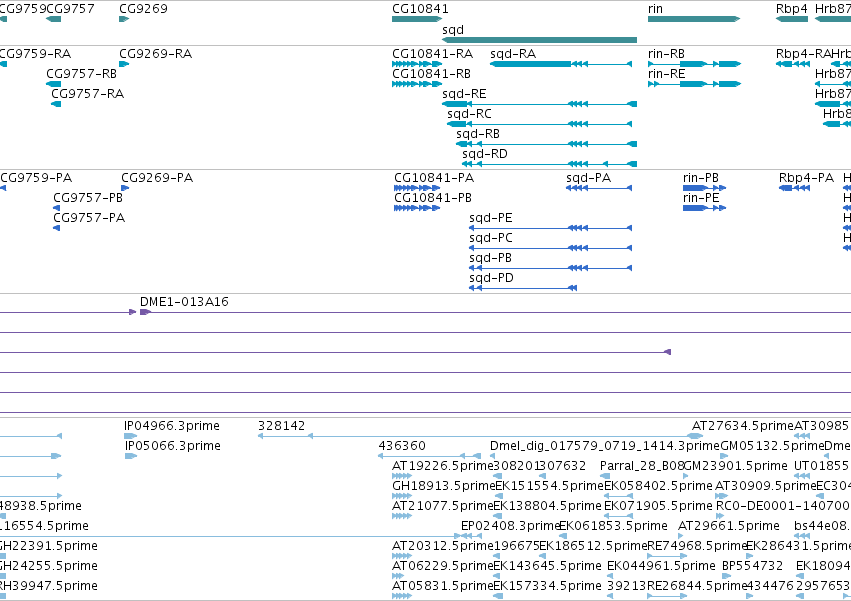Viewport: 851px width, 601px height.
Task: Click the sqd-PA protein label
Action: pyautogui.click(x=588, y=178)
